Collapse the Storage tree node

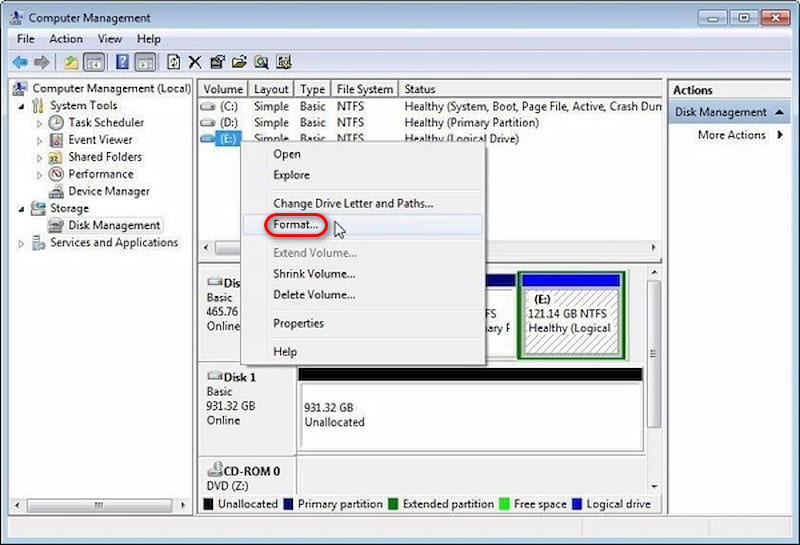21,209
